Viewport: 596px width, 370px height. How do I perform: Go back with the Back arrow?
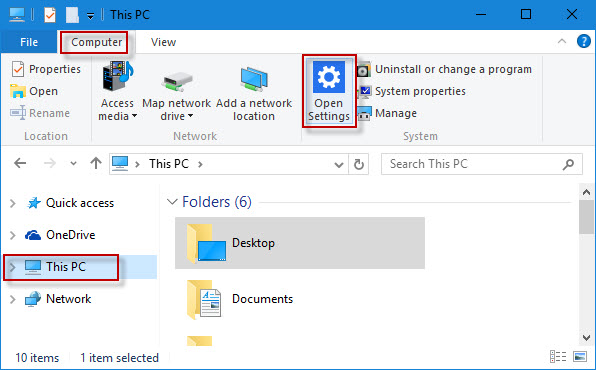(20, 164)
